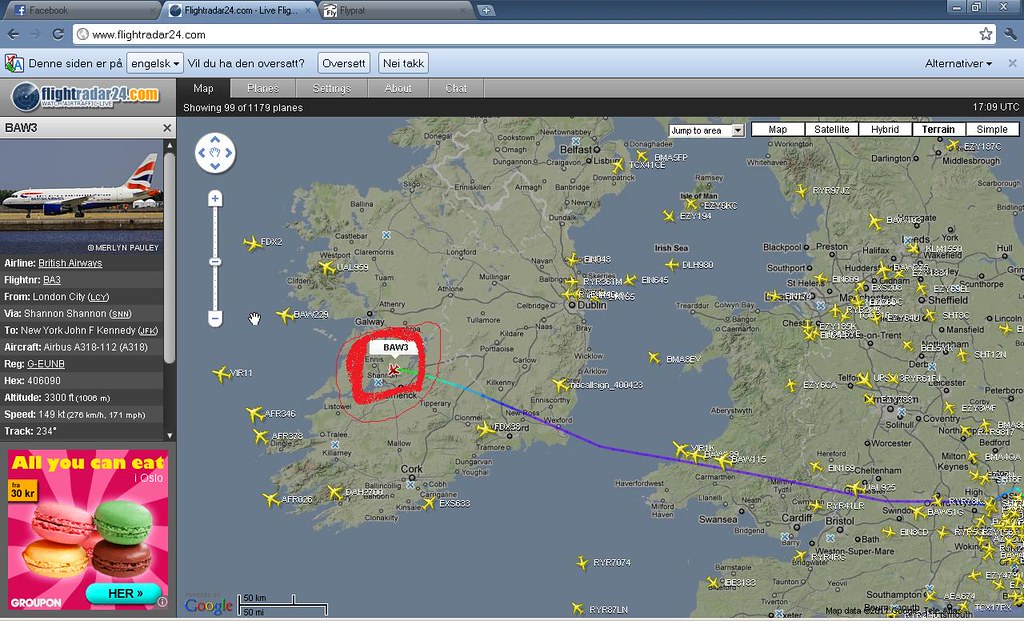Select the RYR87LN plane icon
The image size is (1024, 621).
coord(577,609)
